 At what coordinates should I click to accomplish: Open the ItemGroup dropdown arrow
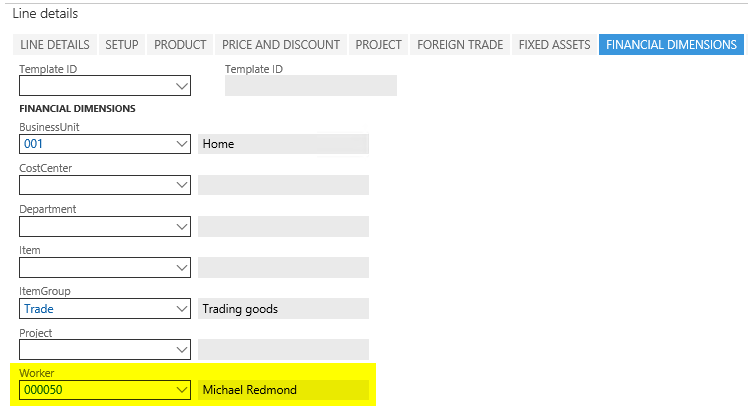tap(181, 308)
